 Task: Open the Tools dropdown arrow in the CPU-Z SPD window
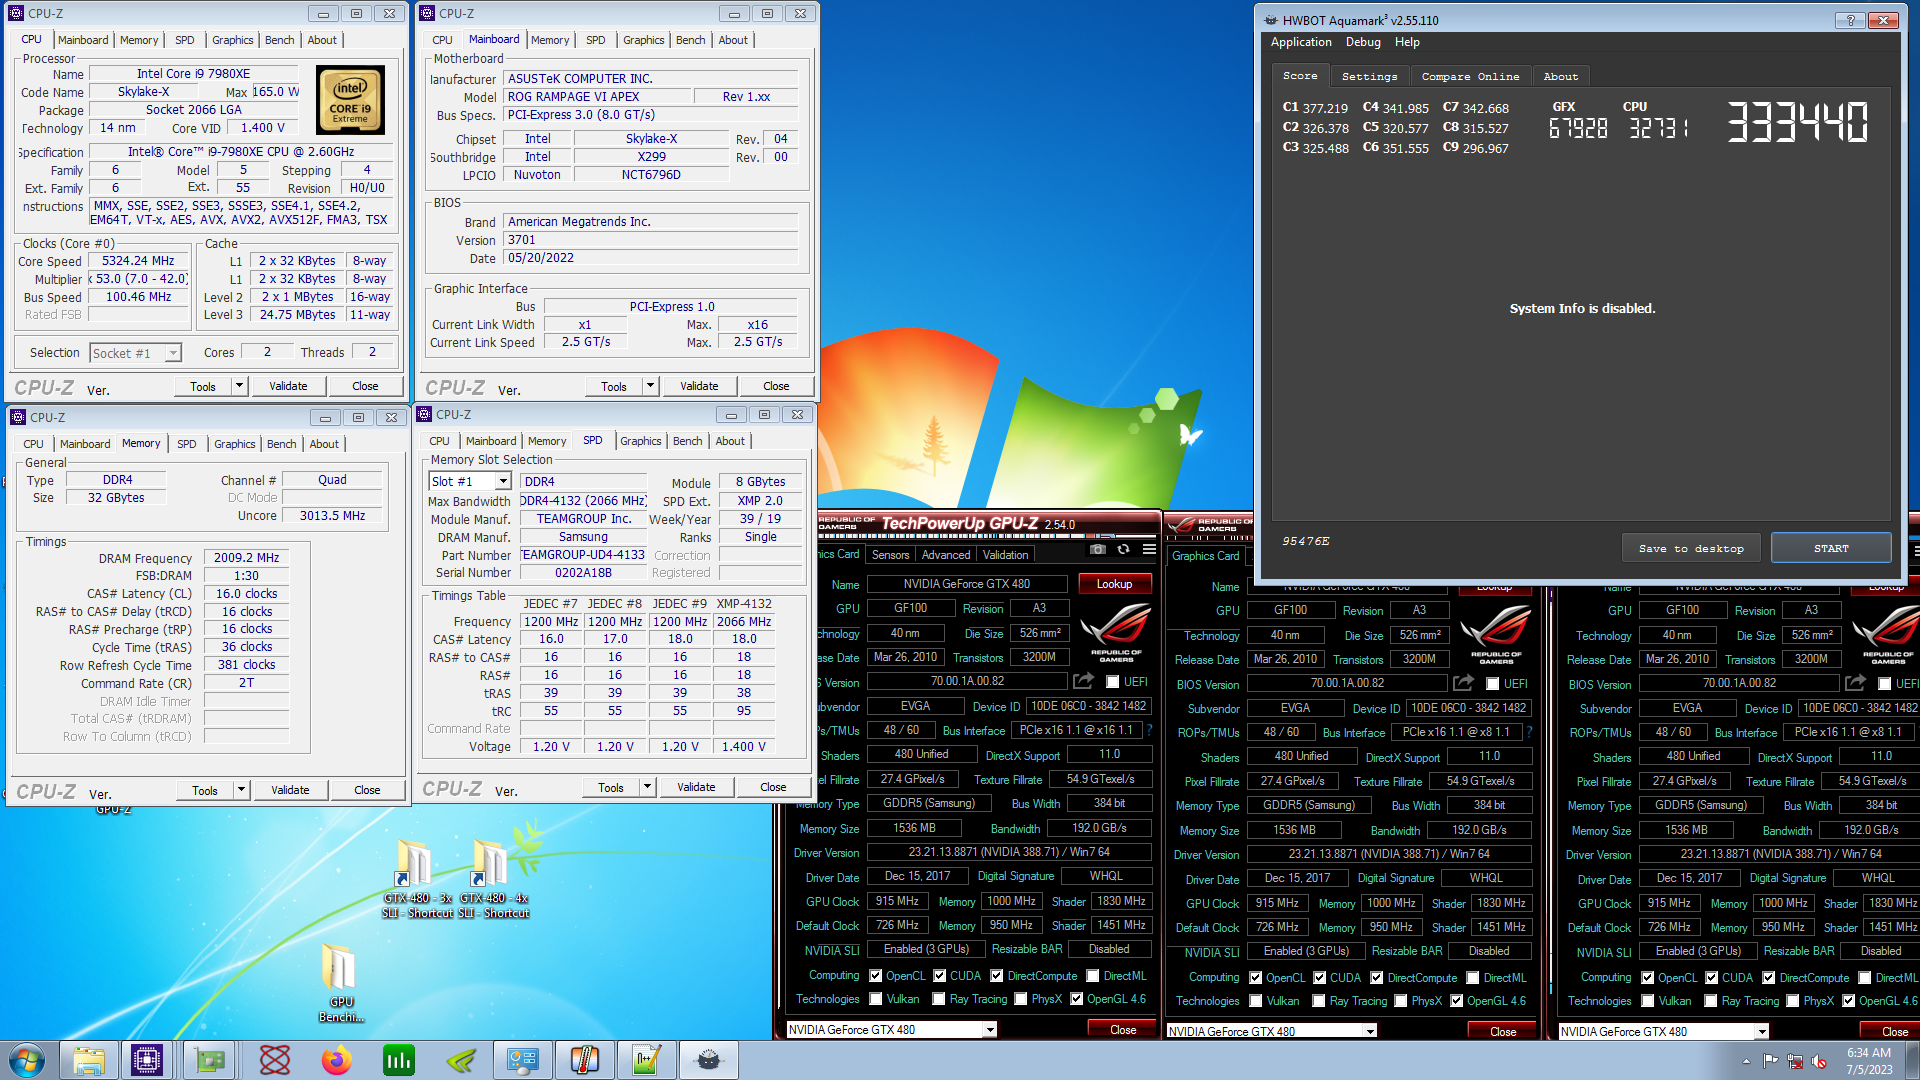648,787
